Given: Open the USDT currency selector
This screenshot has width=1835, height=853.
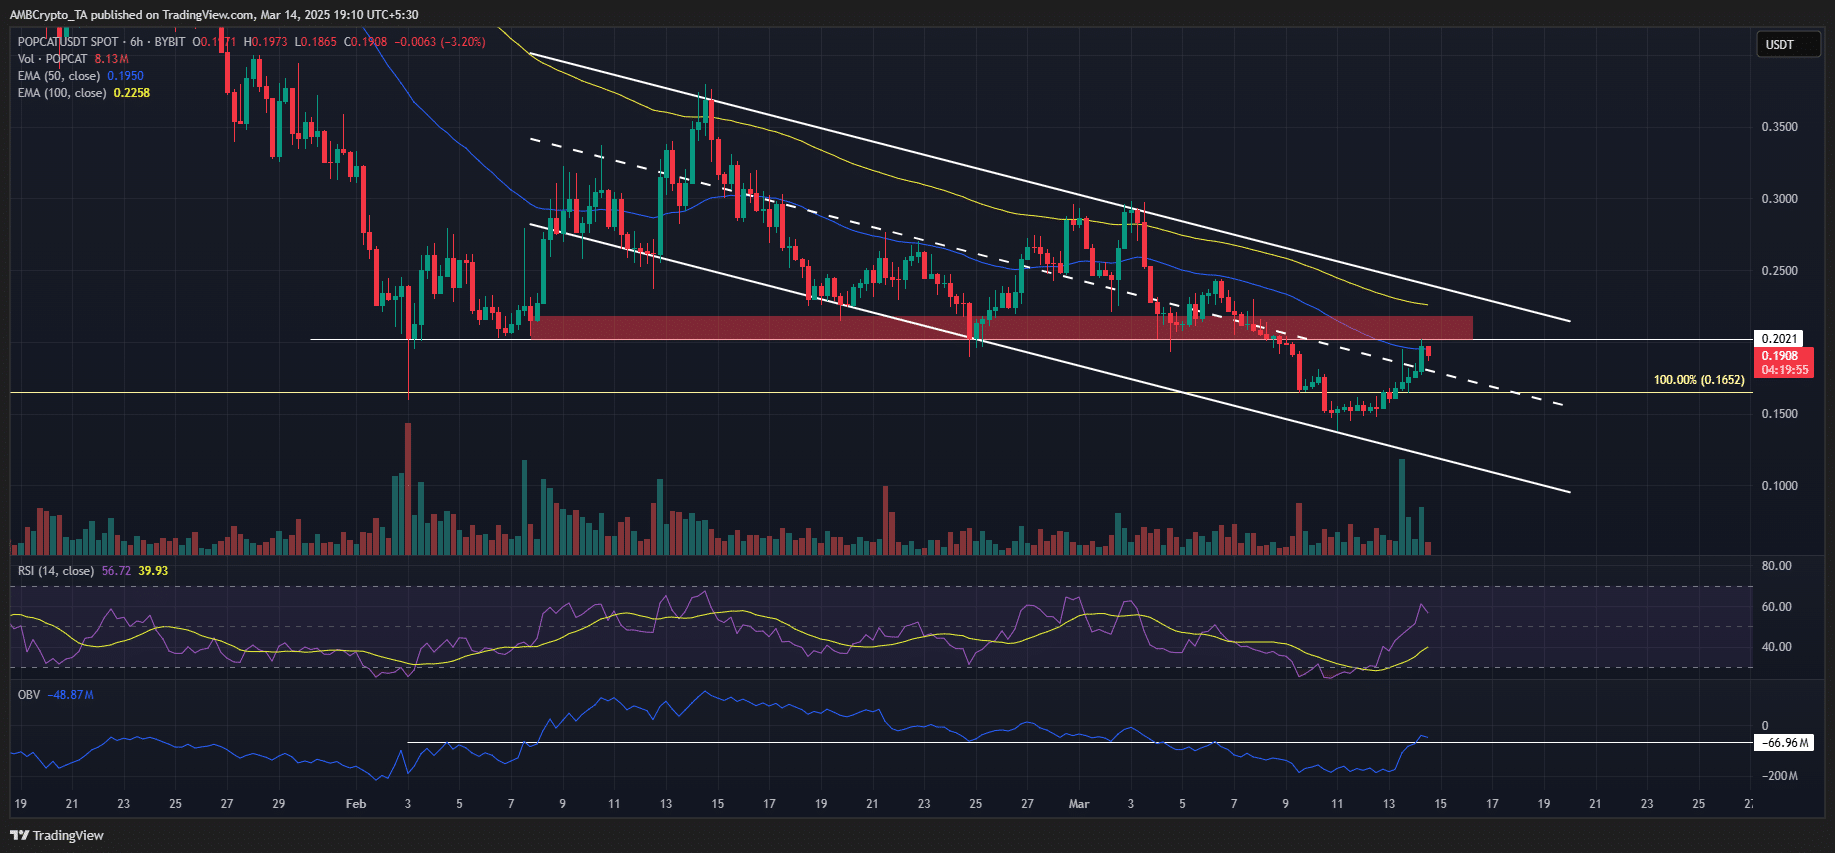Looking at the screenshot, I should click(1787, 45).
